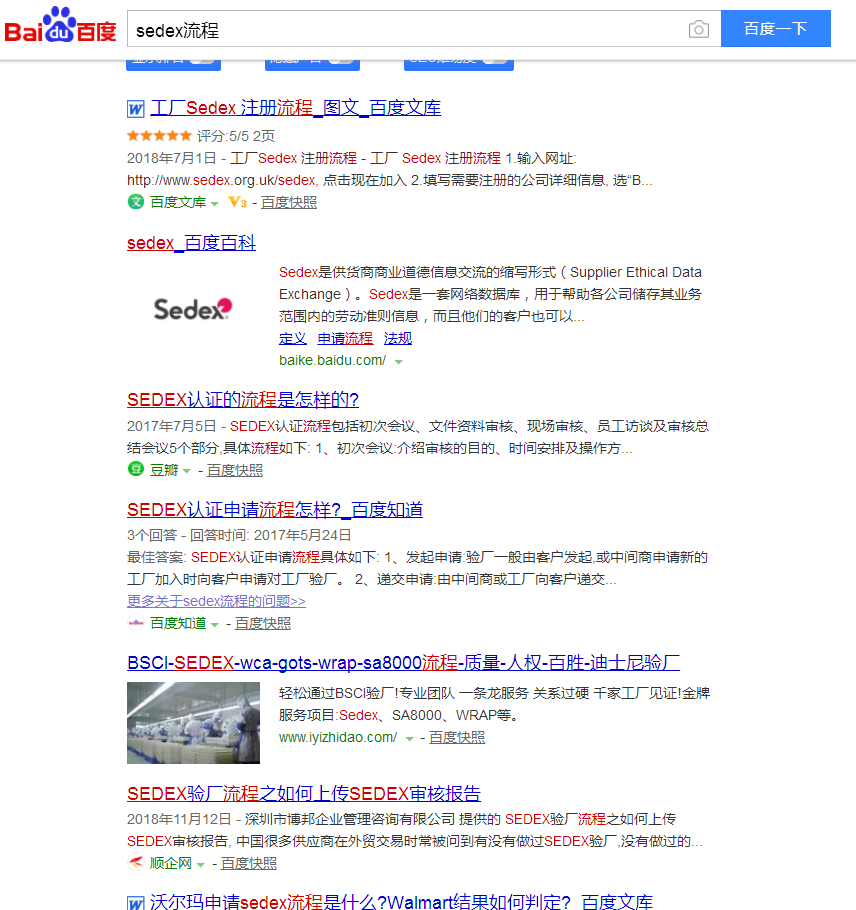Click the 3个回答 - 回答时间: 2017年5月24日 text
Image resolution: width=856 pixels, height=910 pixels.
pos(239,535)
